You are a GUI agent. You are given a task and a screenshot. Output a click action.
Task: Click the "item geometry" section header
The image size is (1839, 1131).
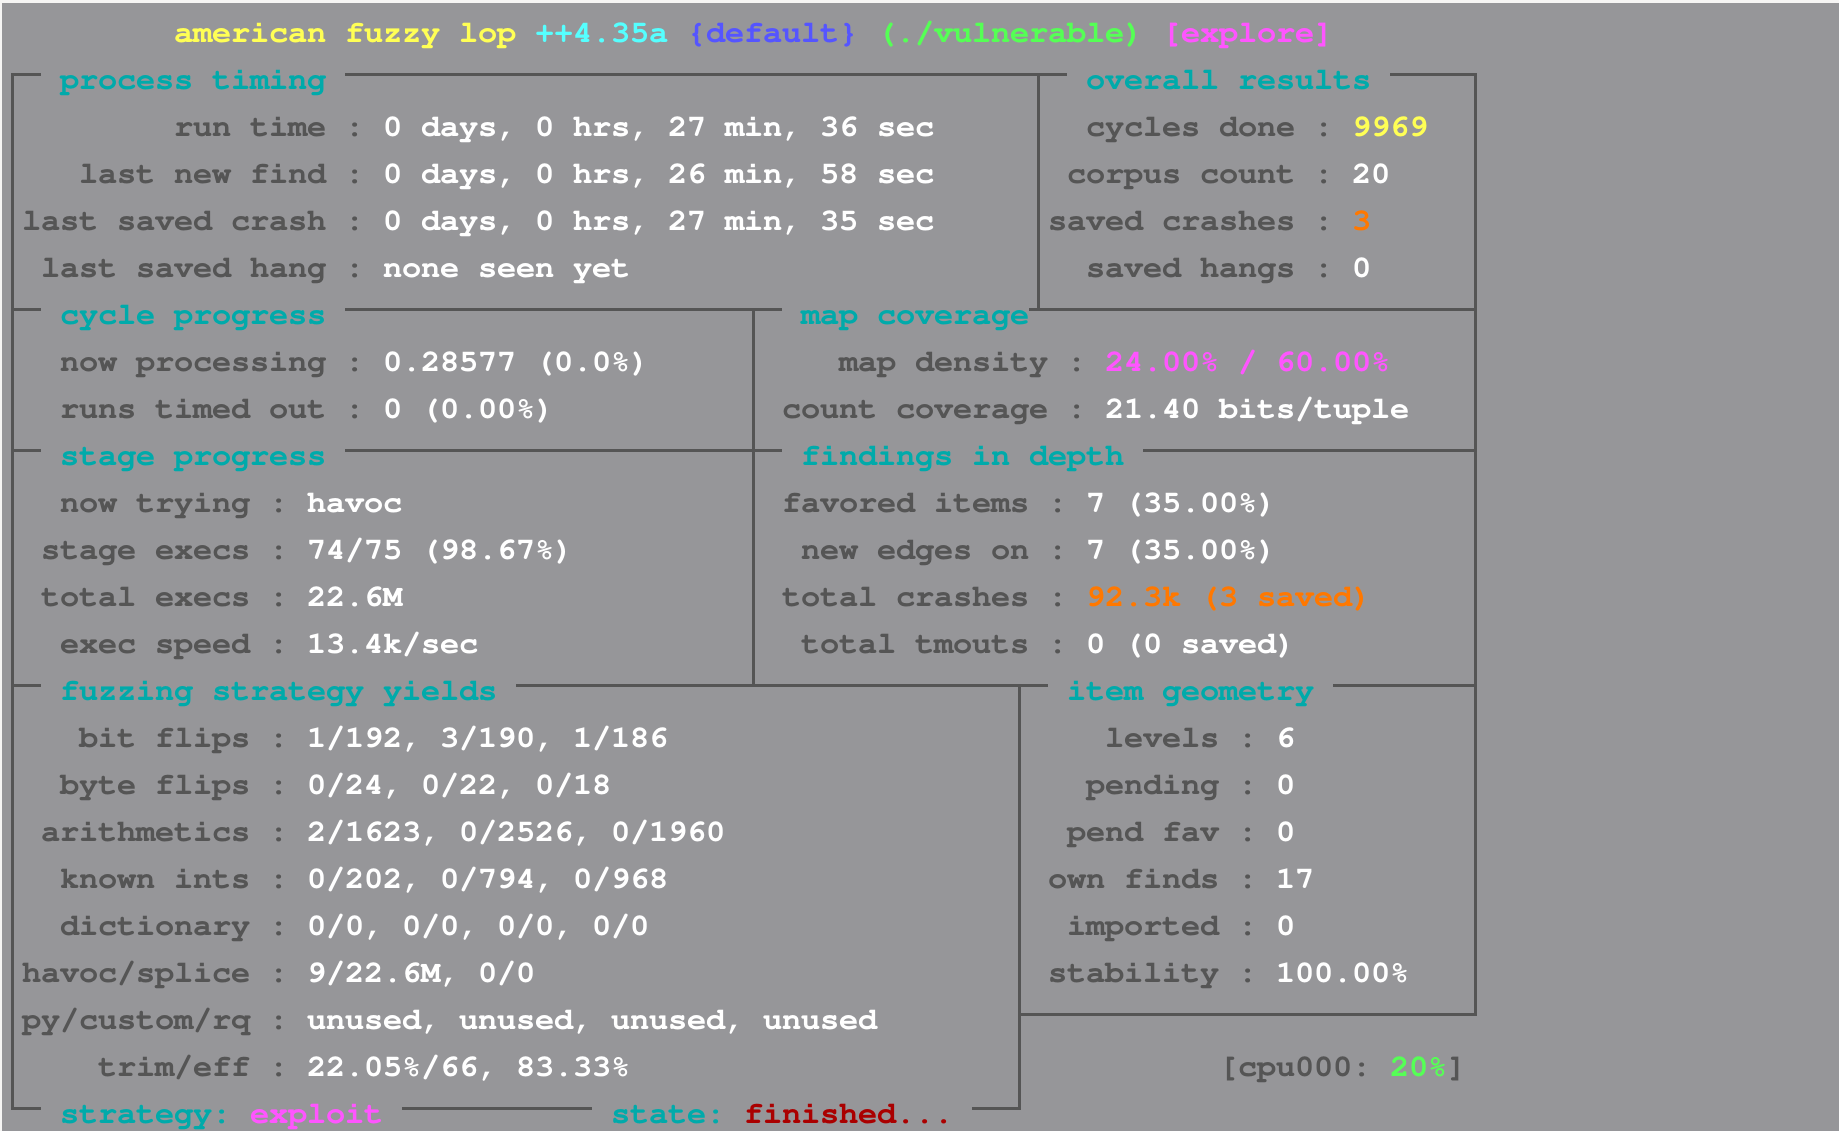(x=1190, y=692)
